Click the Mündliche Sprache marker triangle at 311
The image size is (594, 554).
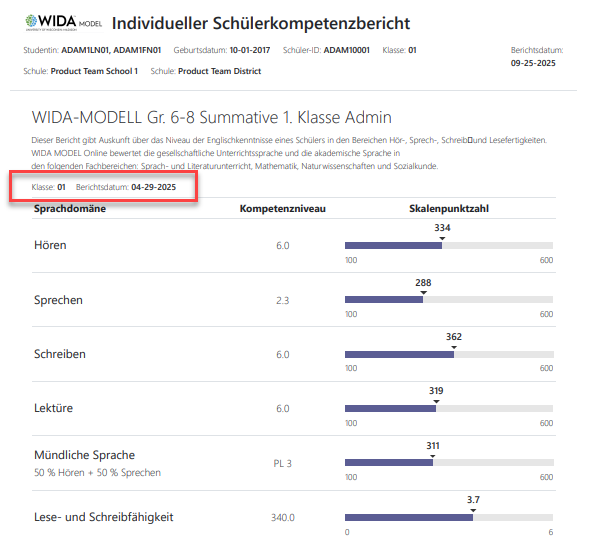coord(433,456)
